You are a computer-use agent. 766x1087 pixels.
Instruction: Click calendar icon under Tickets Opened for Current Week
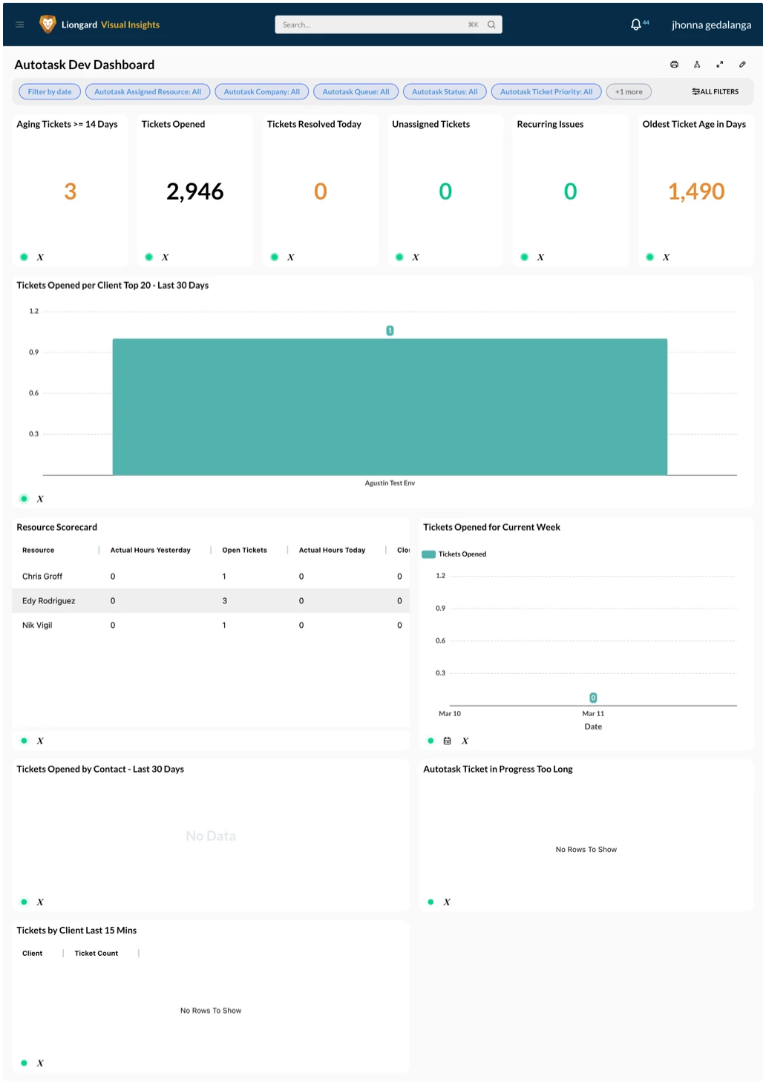pos(447,741)
